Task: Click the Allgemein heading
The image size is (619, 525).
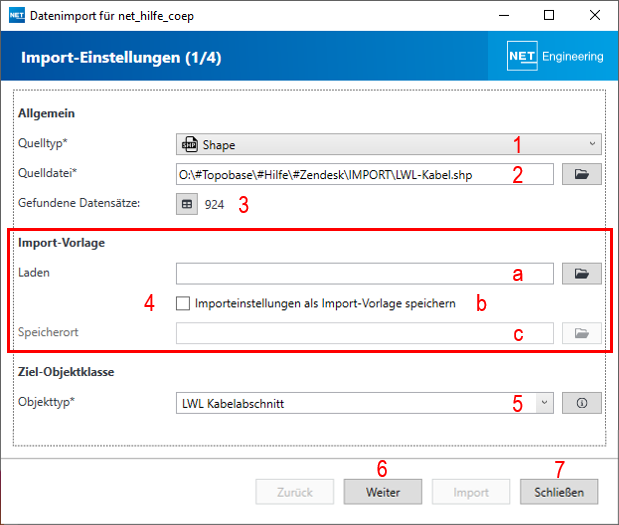Action: click(46, 113)
